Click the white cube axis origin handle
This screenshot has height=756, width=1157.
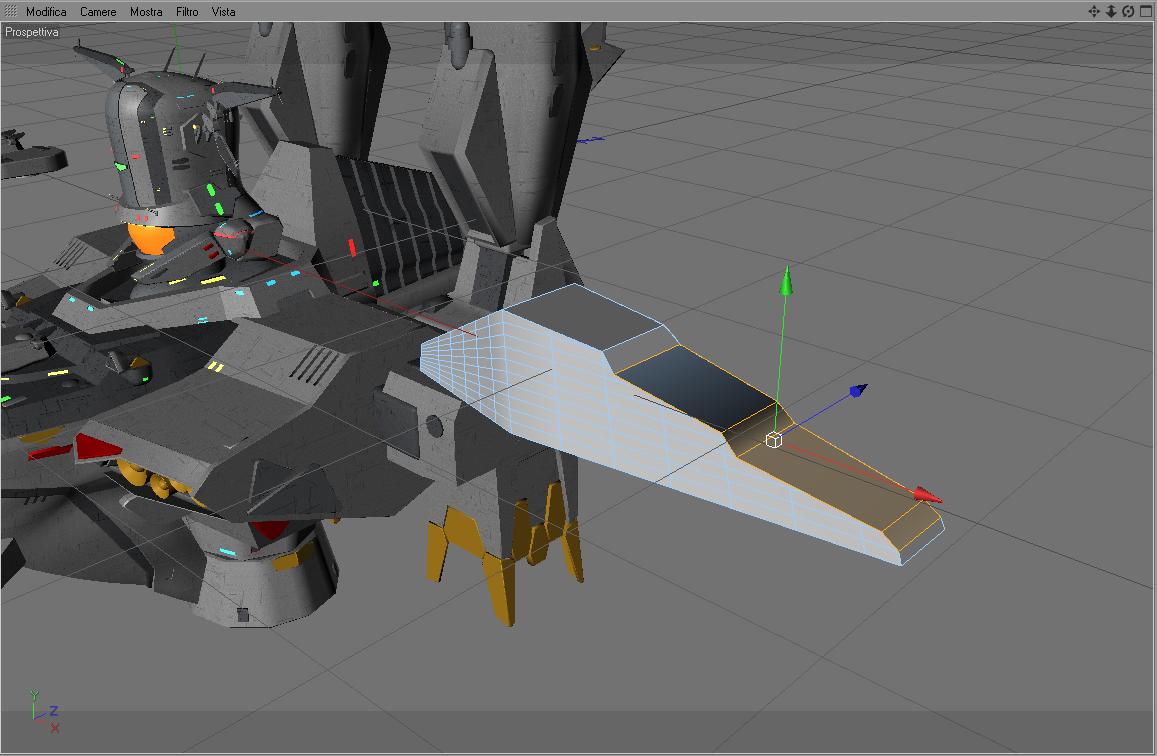click(x=773, y=440)
